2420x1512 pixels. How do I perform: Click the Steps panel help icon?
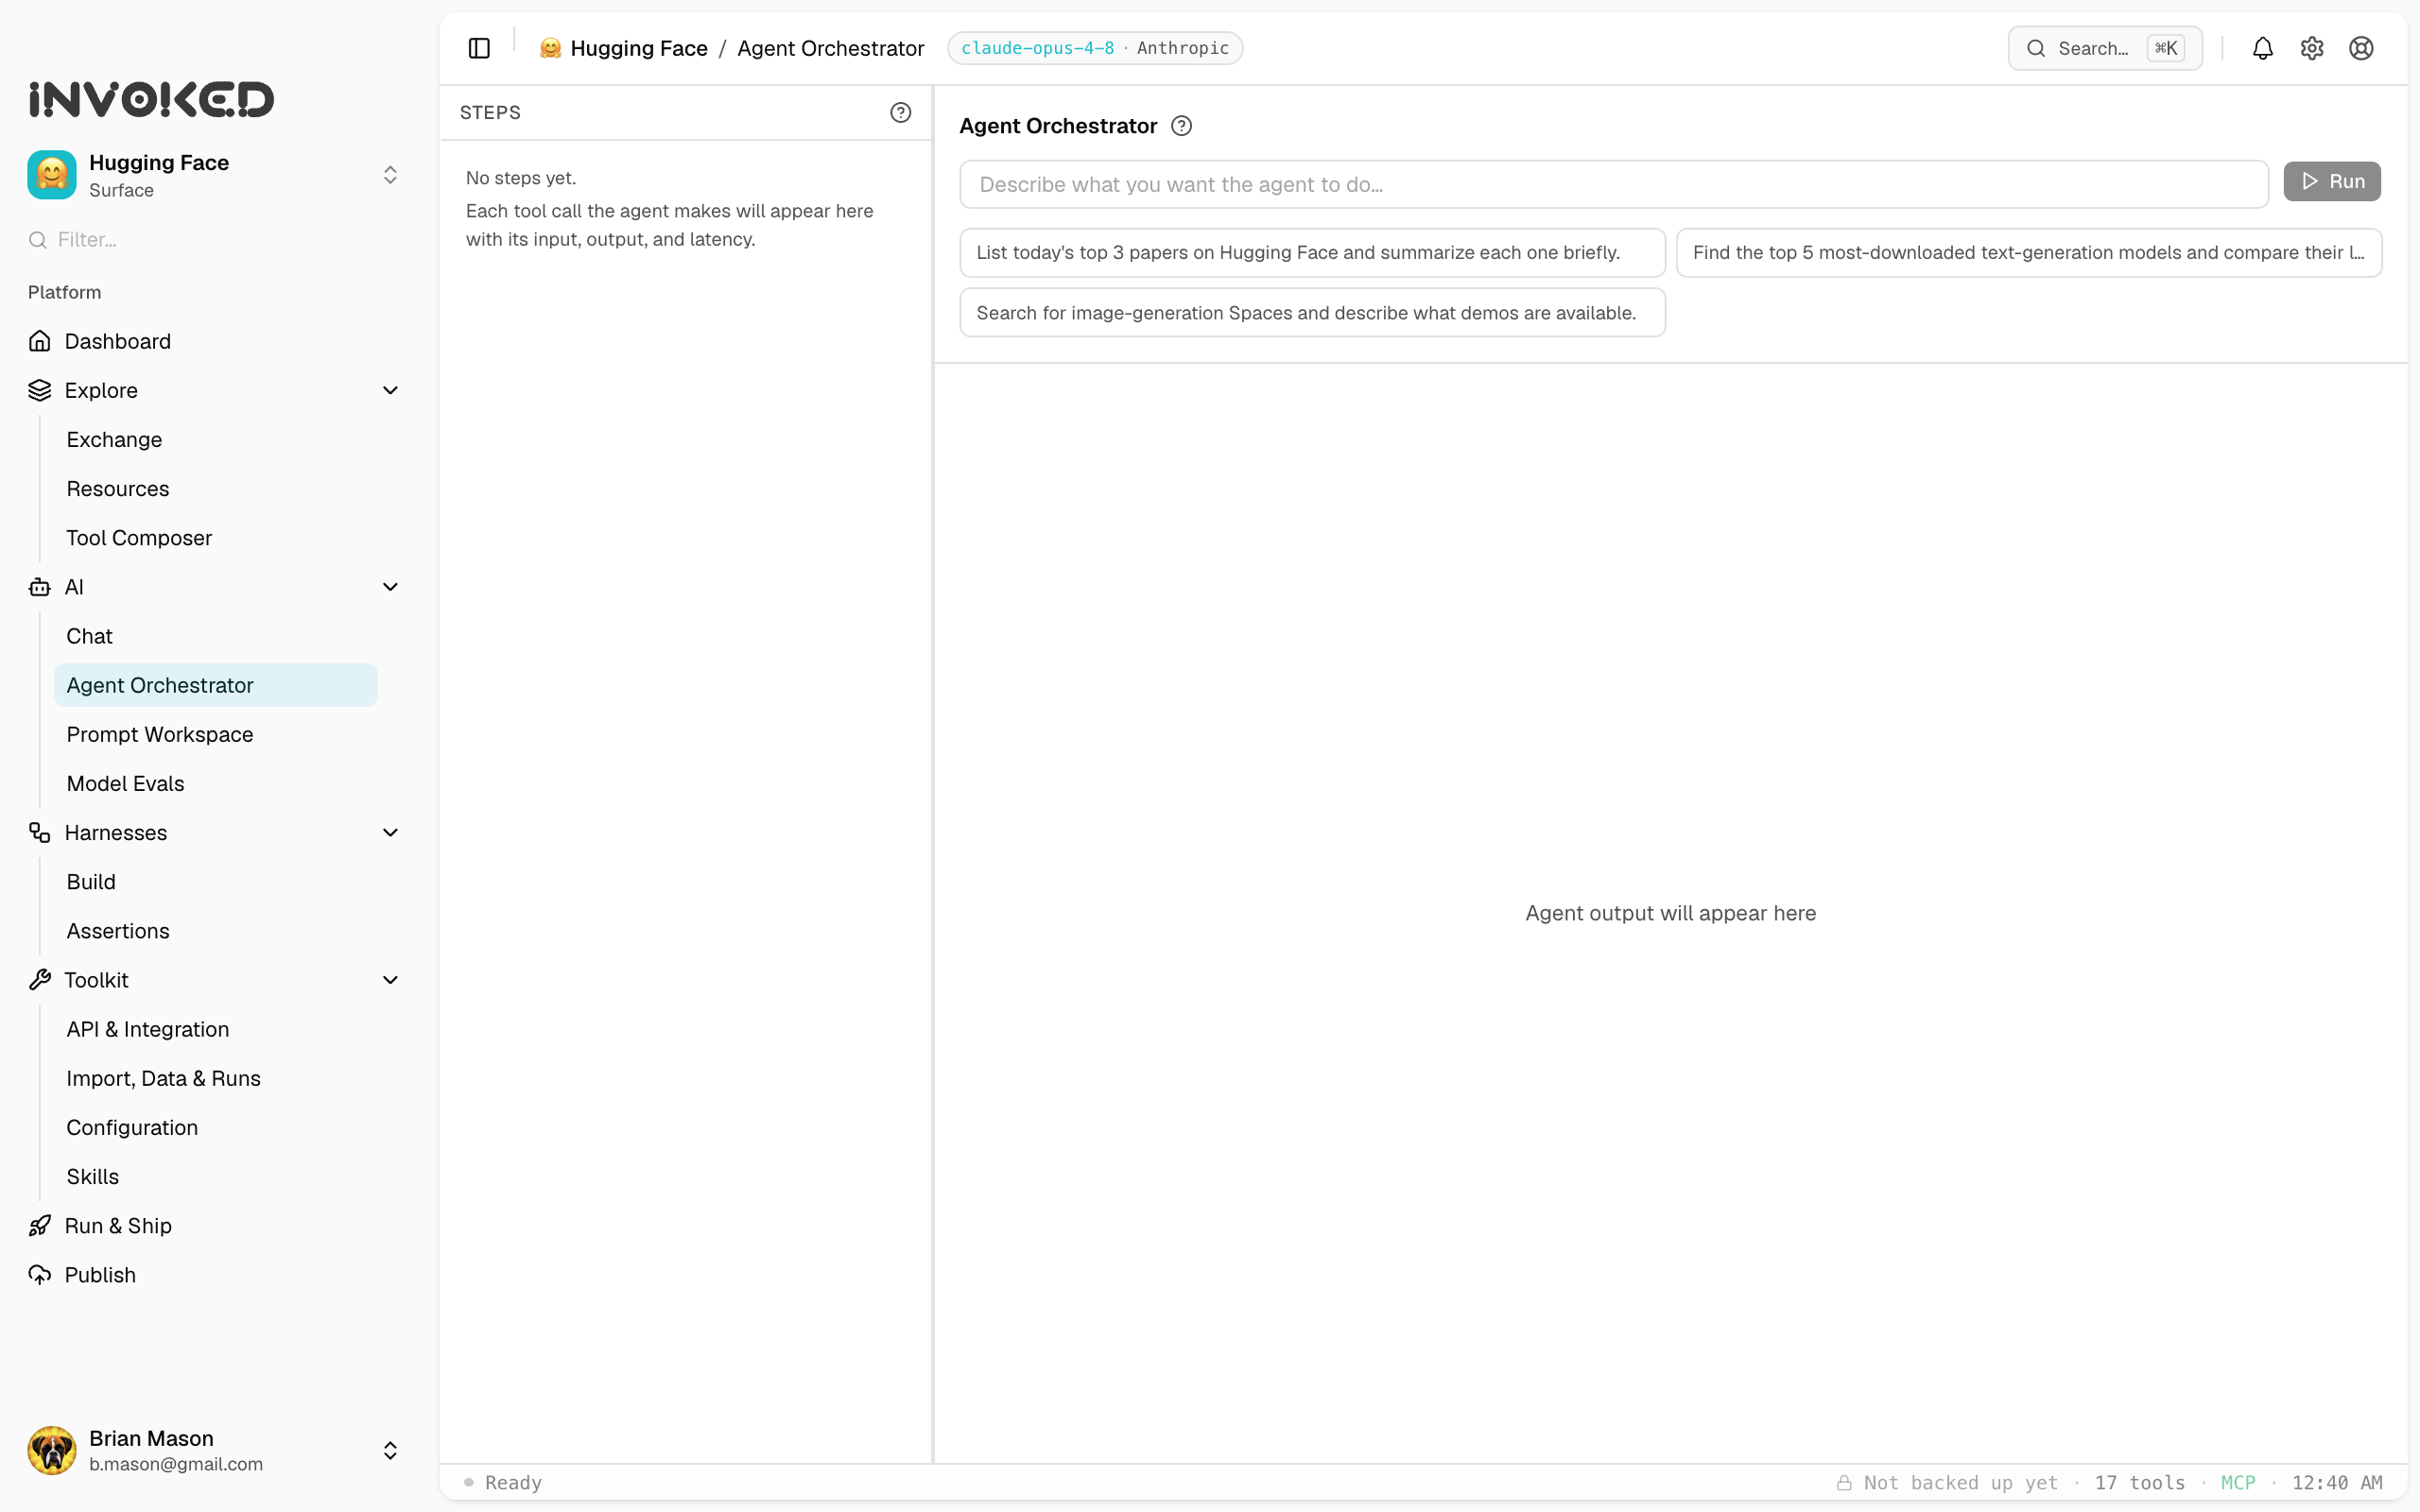coord(900,112)
